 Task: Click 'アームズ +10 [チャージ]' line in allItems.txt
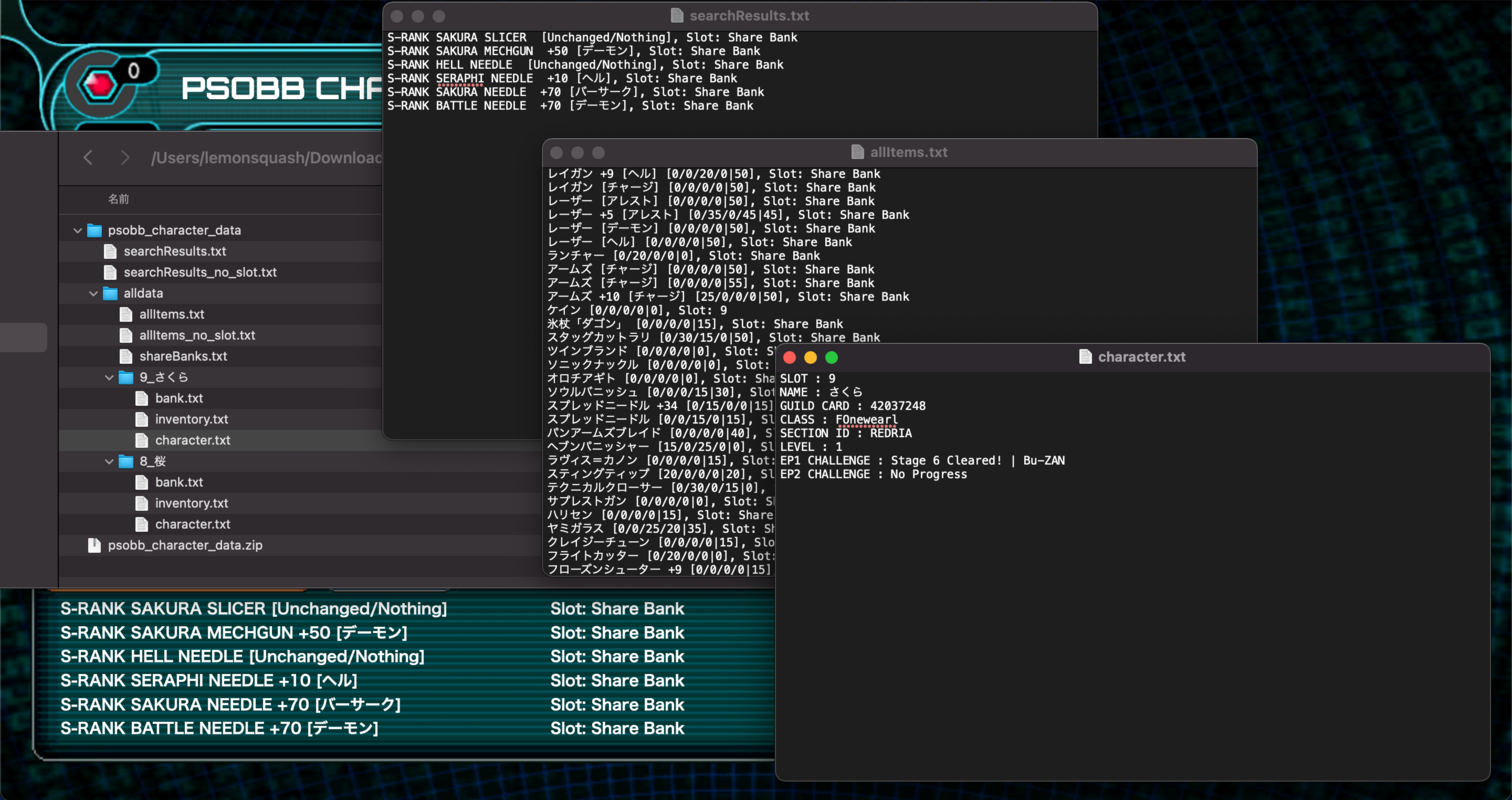pyautogui.click(x=728, y=297)
